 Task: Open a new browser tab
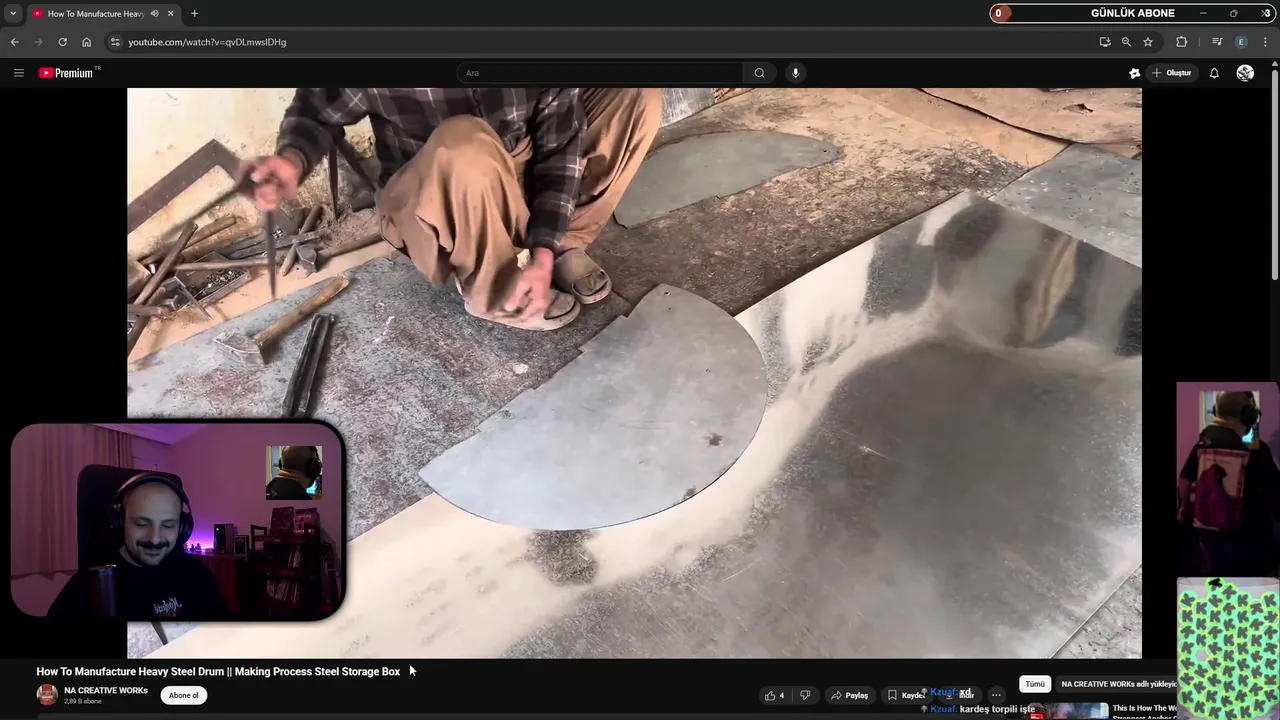click(x=194, y=13)
